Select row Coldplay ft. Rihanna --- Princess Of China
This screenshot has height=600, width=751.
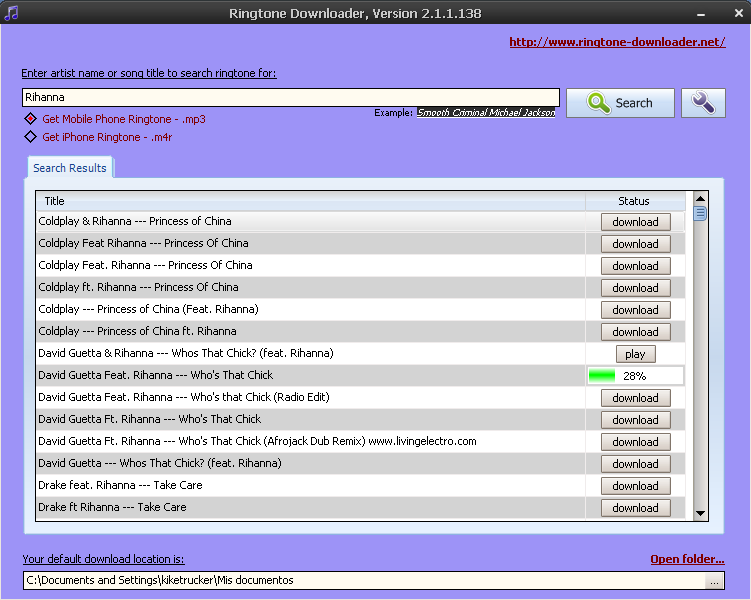click(310, 287)
